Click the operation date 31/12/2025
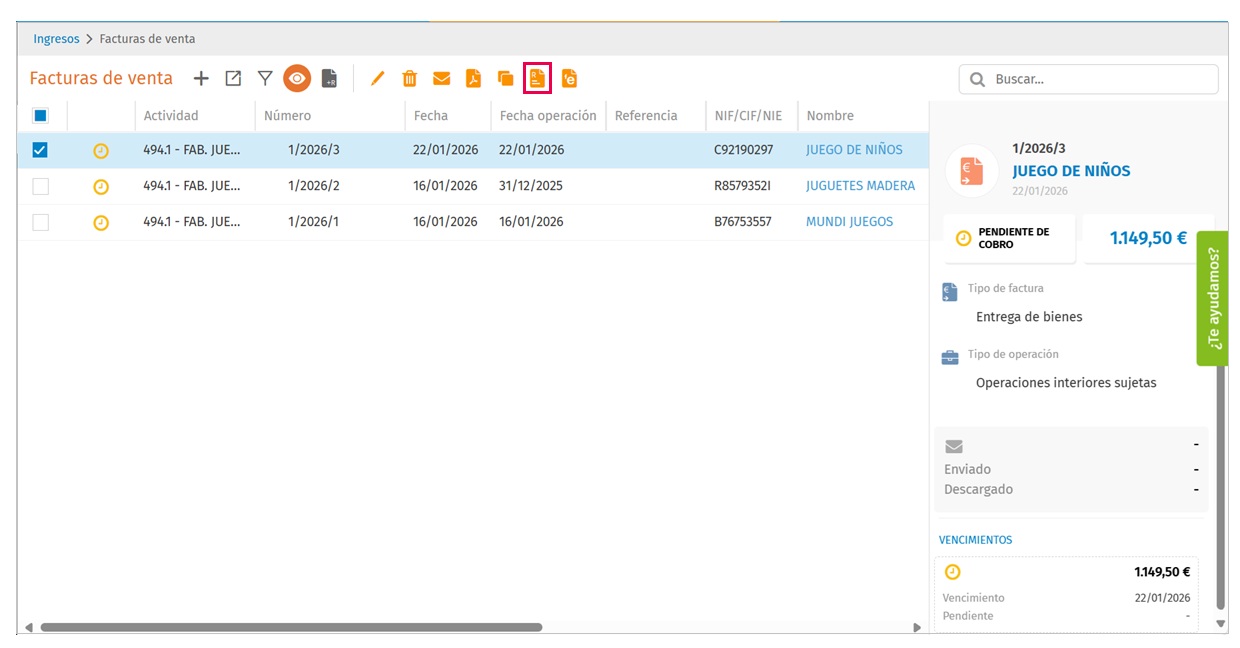Image resolution: width=1240 pixels, height=648 pixels. pyautogui.click(x=532, y=186)
